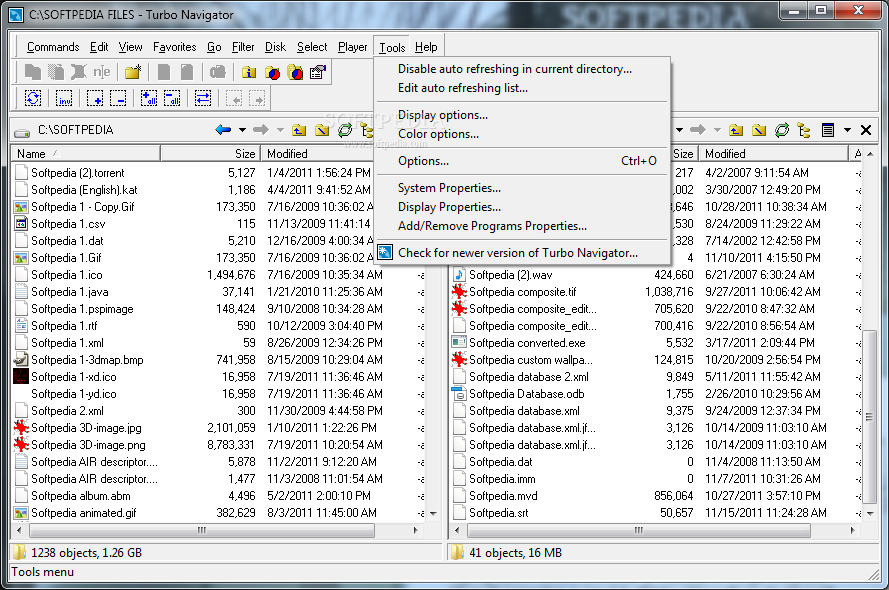Invert selection with the 'inv' icon
889x590 pixels.
[x=64, y=99]
